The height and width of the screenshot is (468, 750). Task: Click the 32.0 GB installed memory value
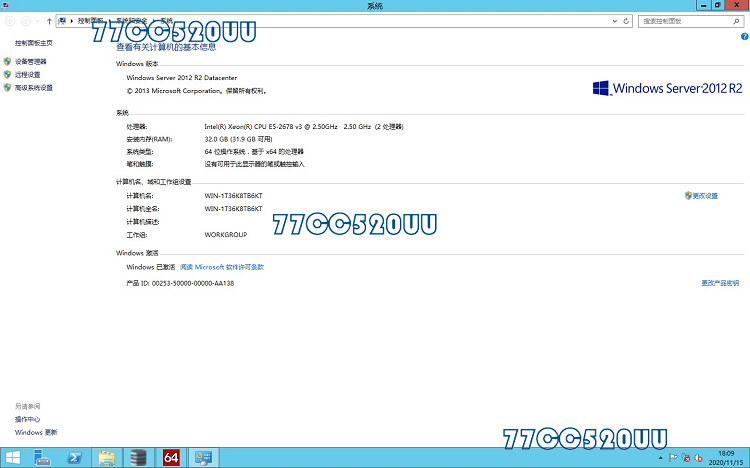tap(238, 139)
